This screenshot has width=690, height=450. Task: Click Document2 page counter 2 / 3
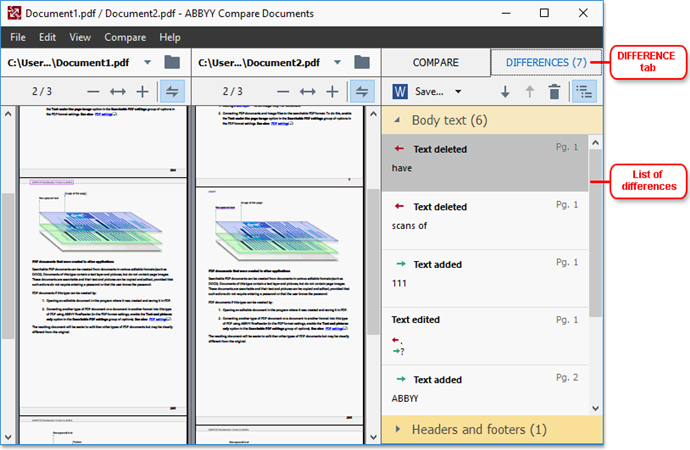click(232, 91)
